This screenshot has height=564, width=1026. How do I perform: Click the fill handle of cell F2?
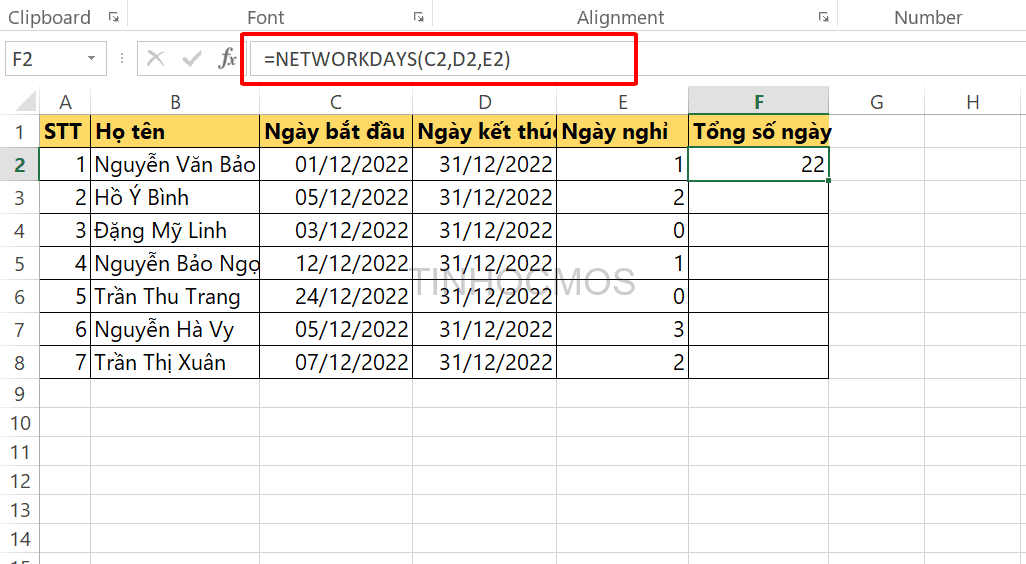coord(828,180)
